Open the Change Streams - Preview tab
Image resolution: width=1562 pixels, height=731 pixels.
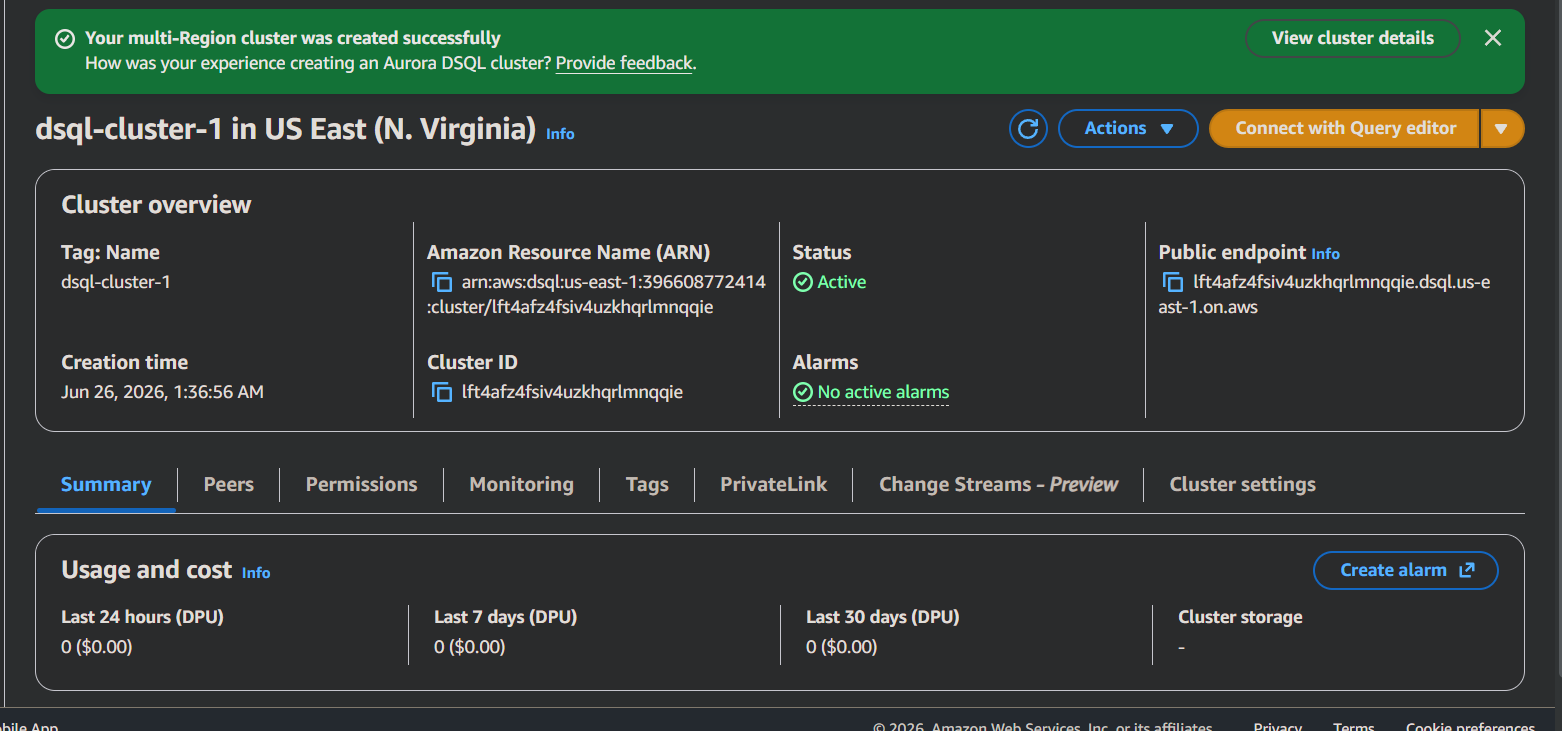point(998,485)
